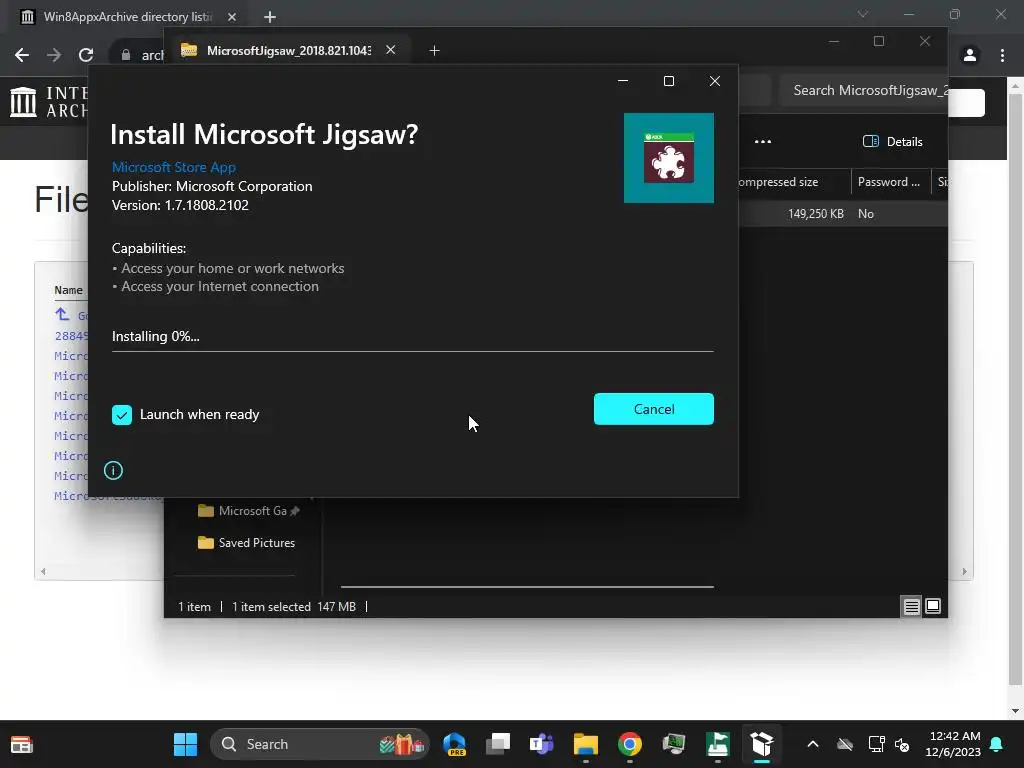Close the MicrosoftJigsaw File Explorer tab
Viewport: 1024px width, 768px height.
tap(391, 50)
